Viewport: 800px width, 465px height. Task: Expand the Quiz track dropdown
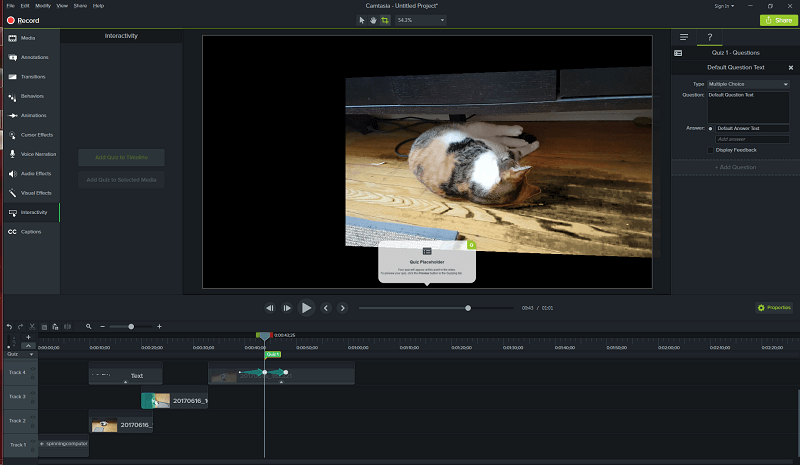31,354
